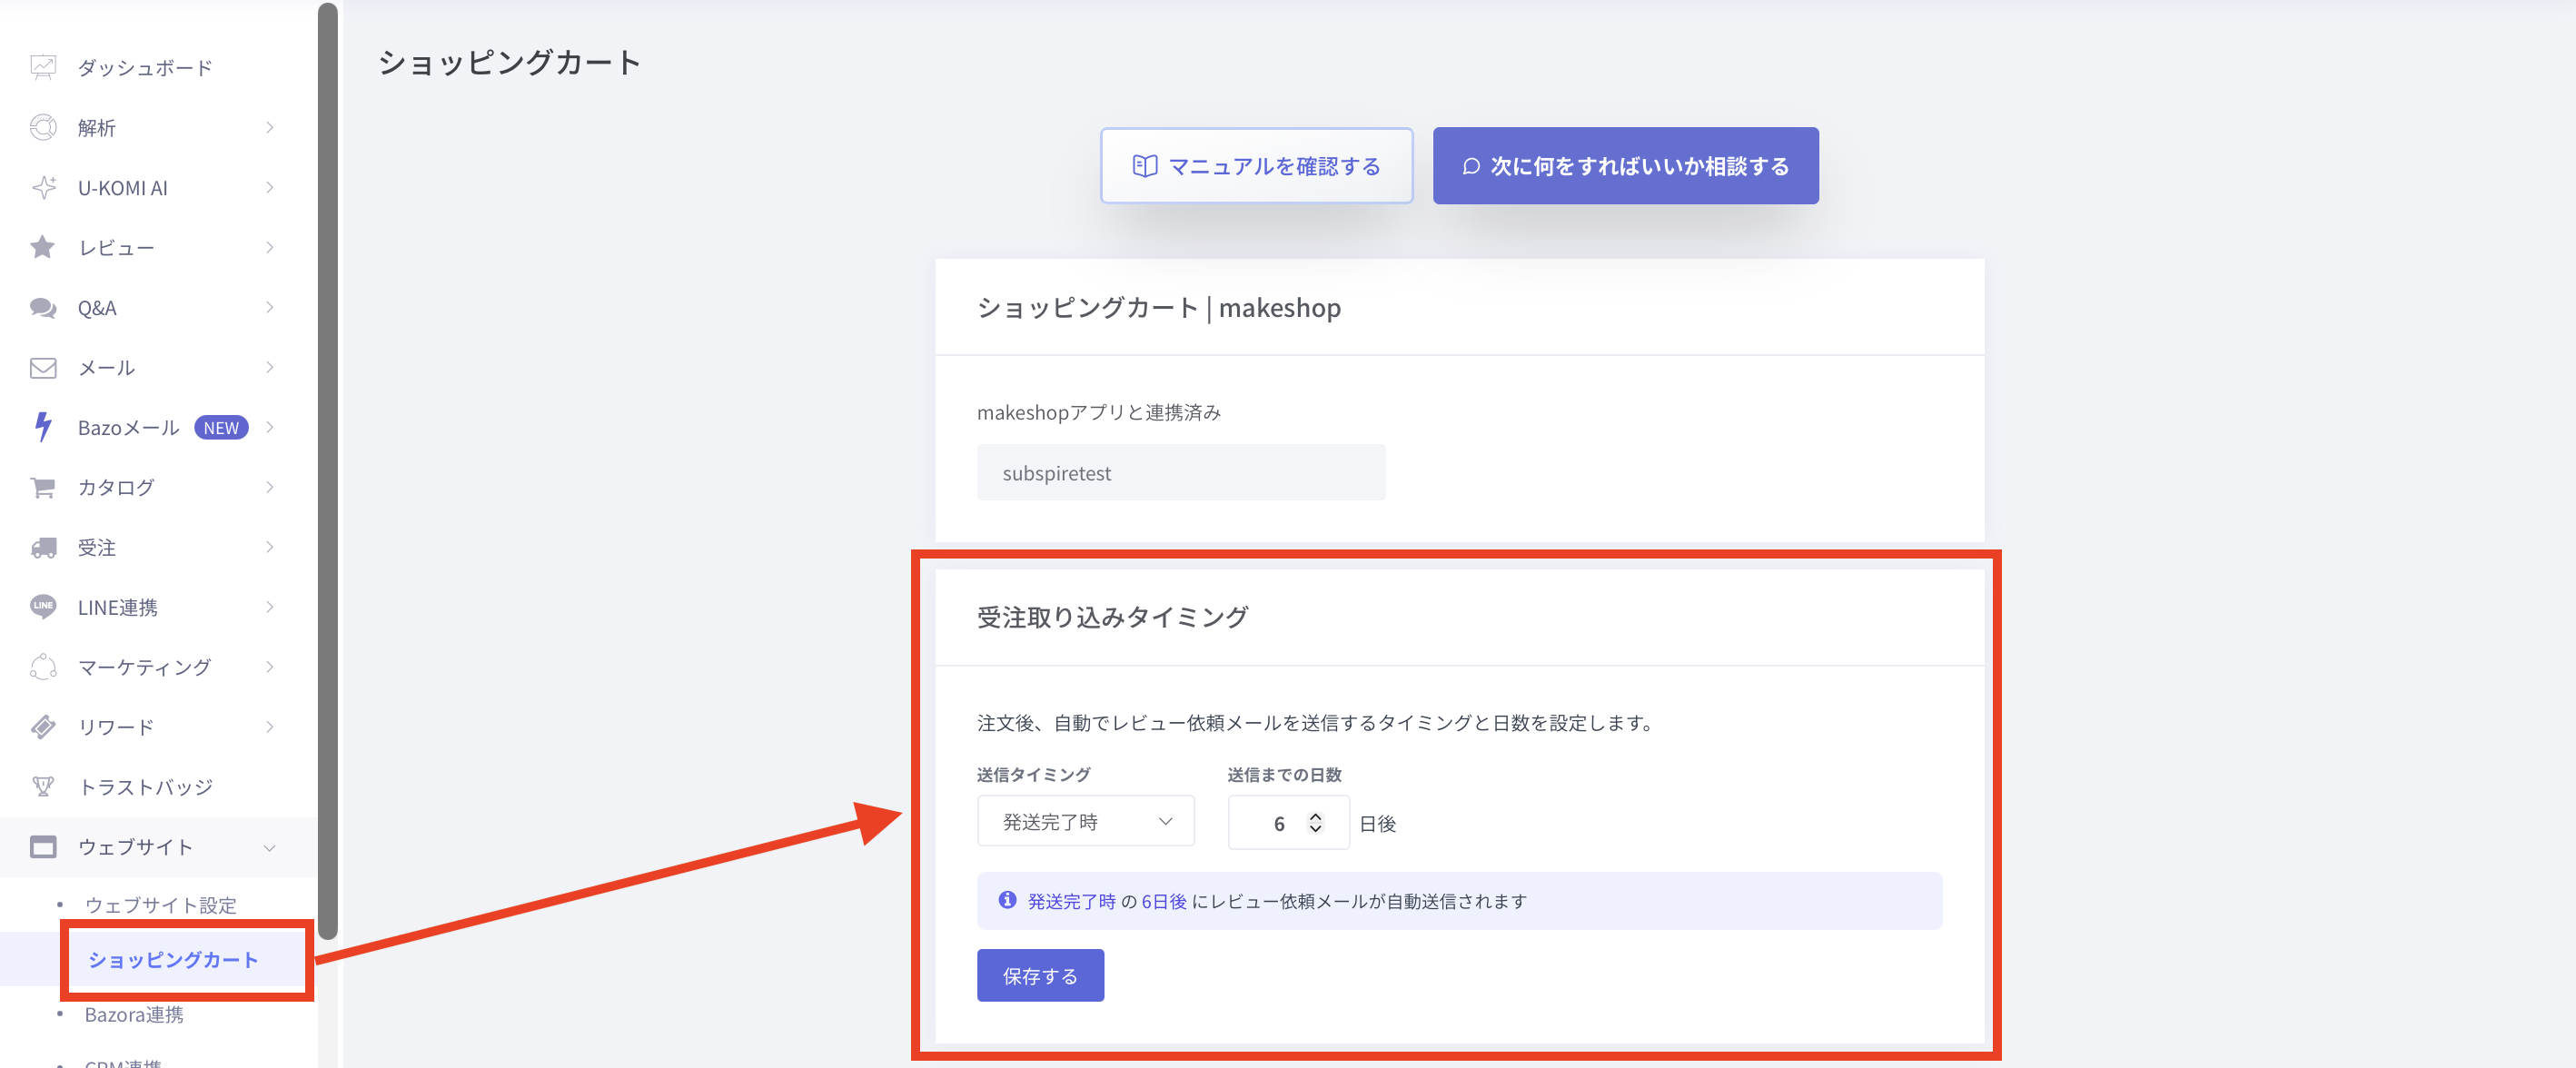The width and height of the screenshot is (2576, 1068).
Task: Click the trust badge trophy icon
Action: tap(43, 787)
